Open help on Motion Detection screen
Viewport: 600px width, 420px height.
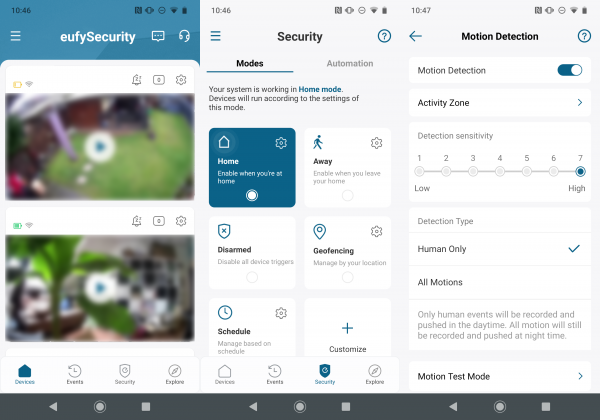584,36
